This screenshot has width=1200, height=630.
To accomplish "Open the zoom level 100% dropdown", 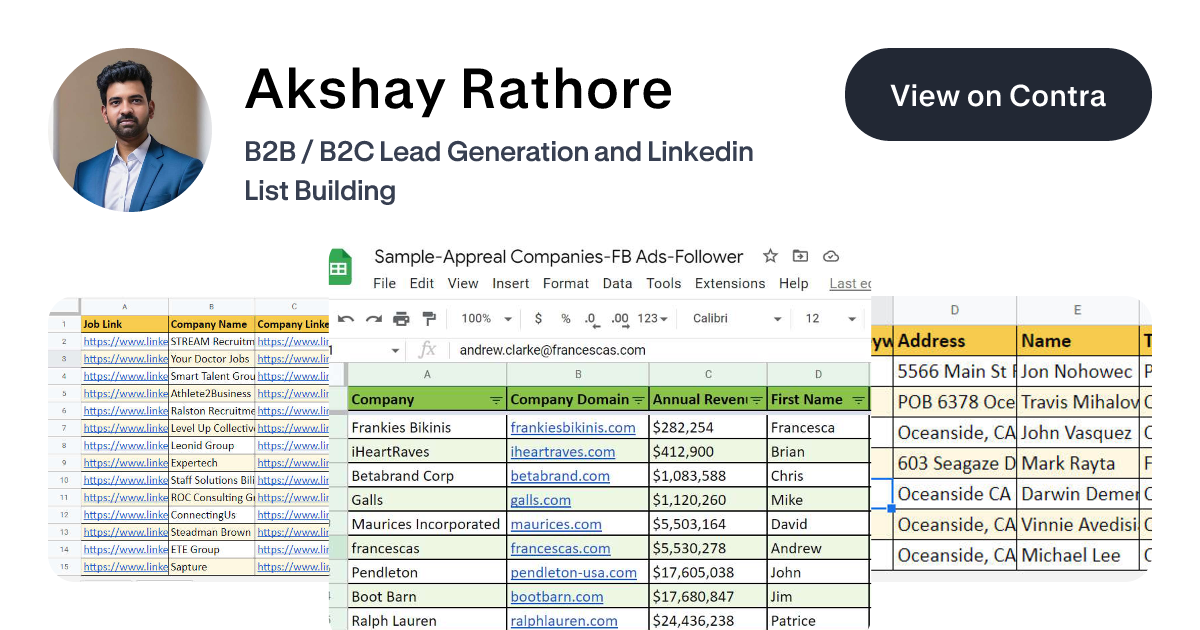I will coord(483,318).
